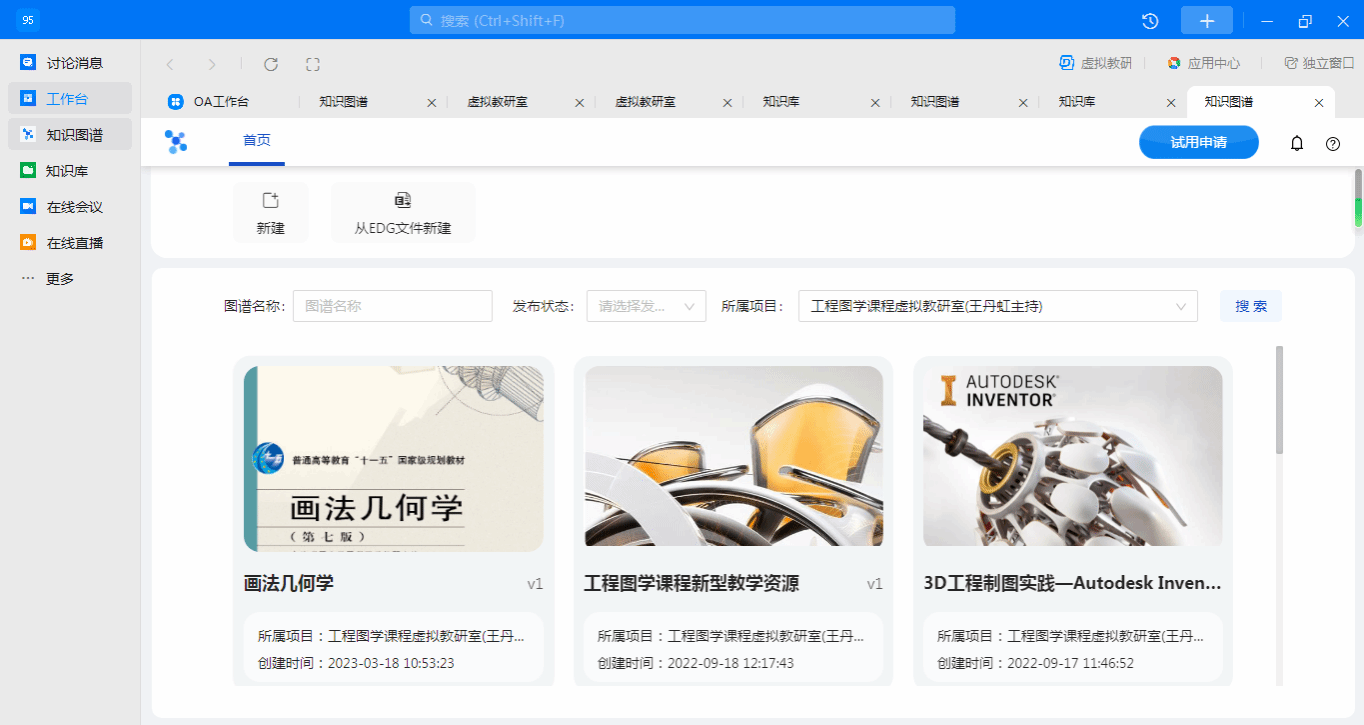Click the 搜索 button
The image size is (1364, 725).
coord(1250,306)
